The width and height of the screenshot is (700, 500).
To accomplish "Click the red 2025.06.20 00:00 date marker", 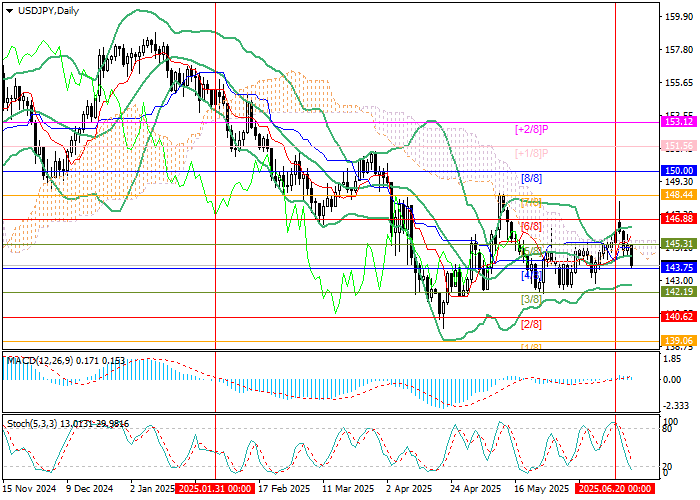I will point(613,490).
